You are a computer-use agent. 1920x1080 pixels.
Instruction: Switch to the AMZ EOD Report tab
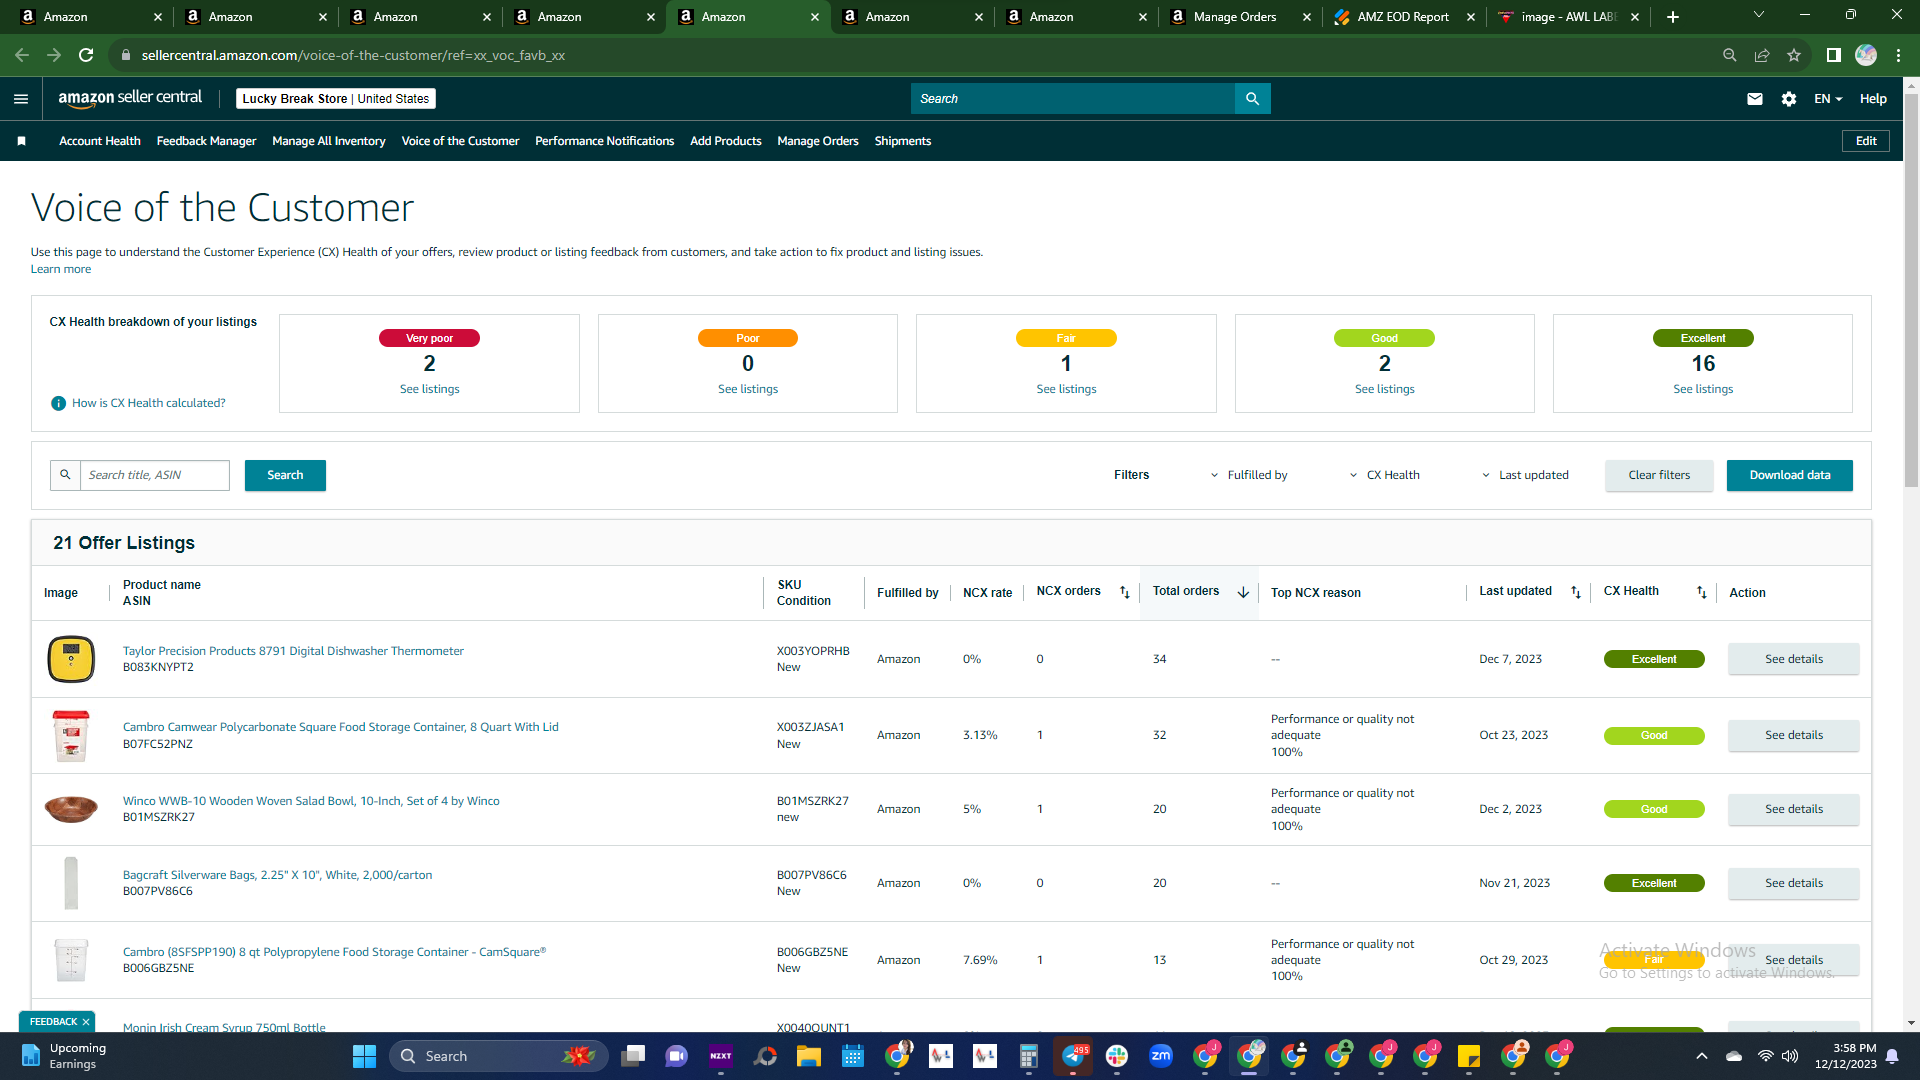point(1403,17)
